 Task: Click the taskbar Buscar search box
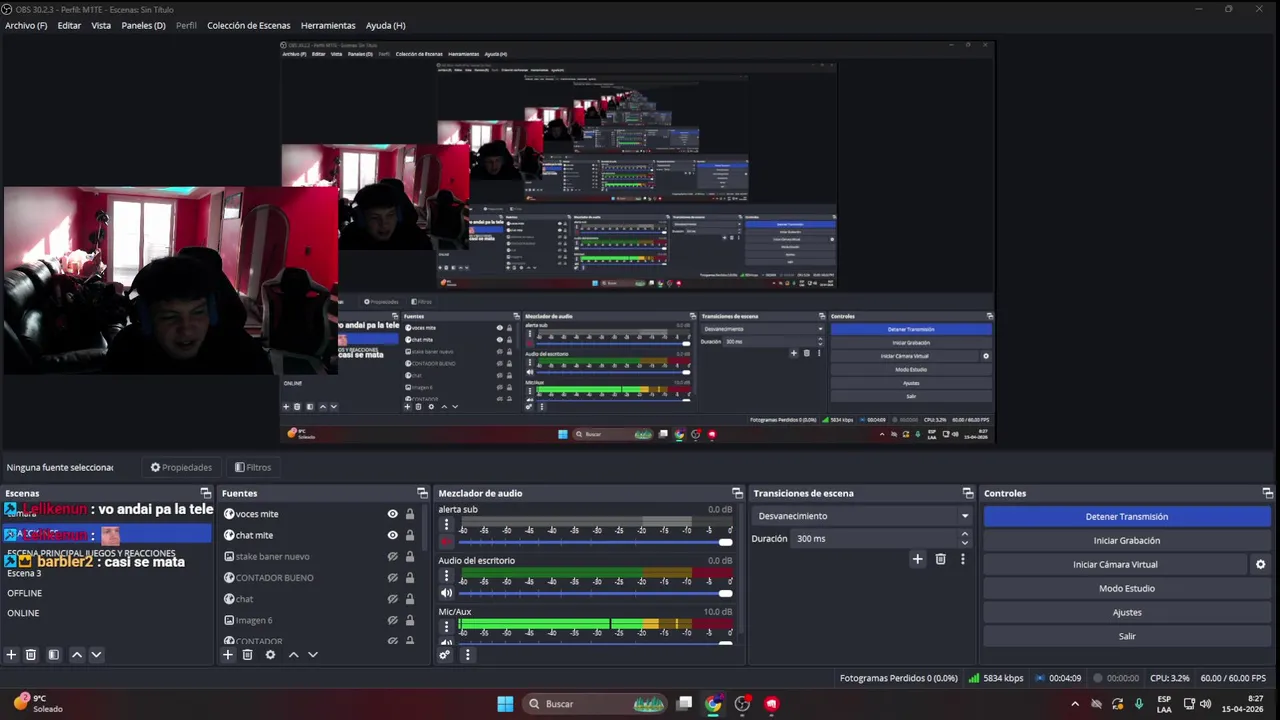(596, 704)
